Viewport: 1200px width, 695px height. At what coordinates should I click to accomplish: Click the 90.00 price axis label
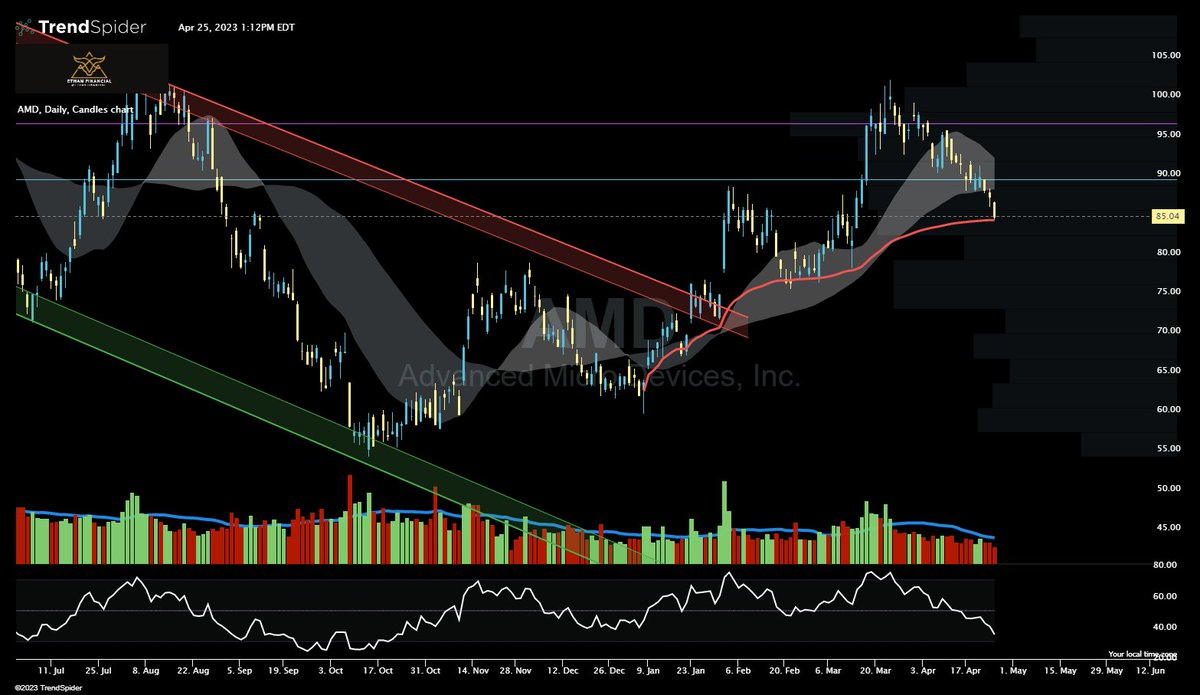click(x=1168, y=173)
